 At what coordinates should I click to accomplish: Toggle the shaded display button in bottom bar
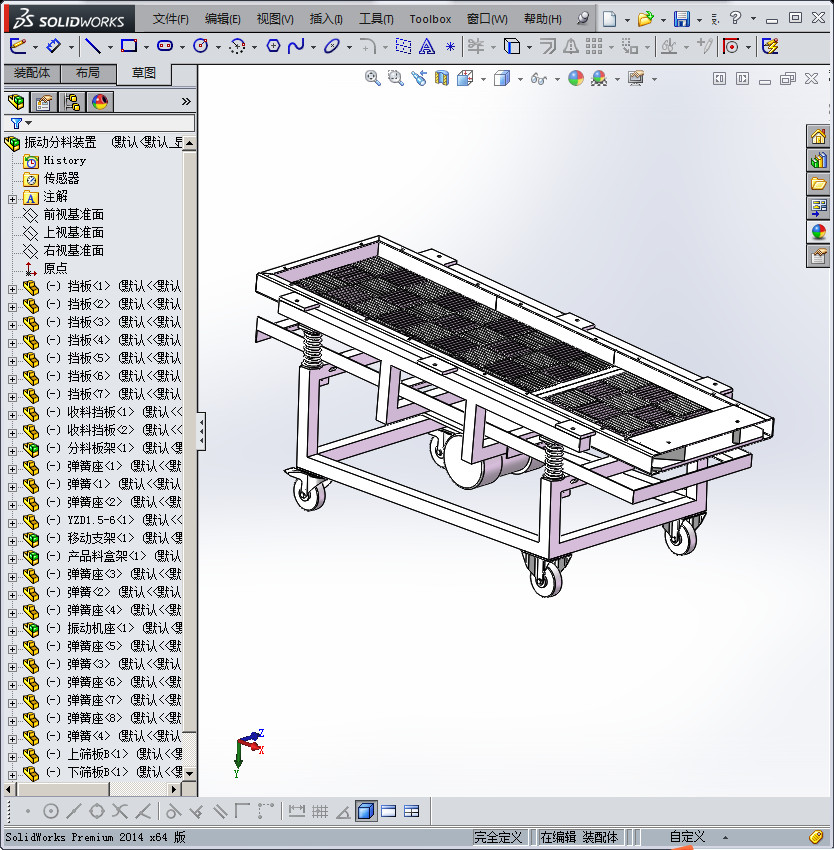[x=366, y=811]
